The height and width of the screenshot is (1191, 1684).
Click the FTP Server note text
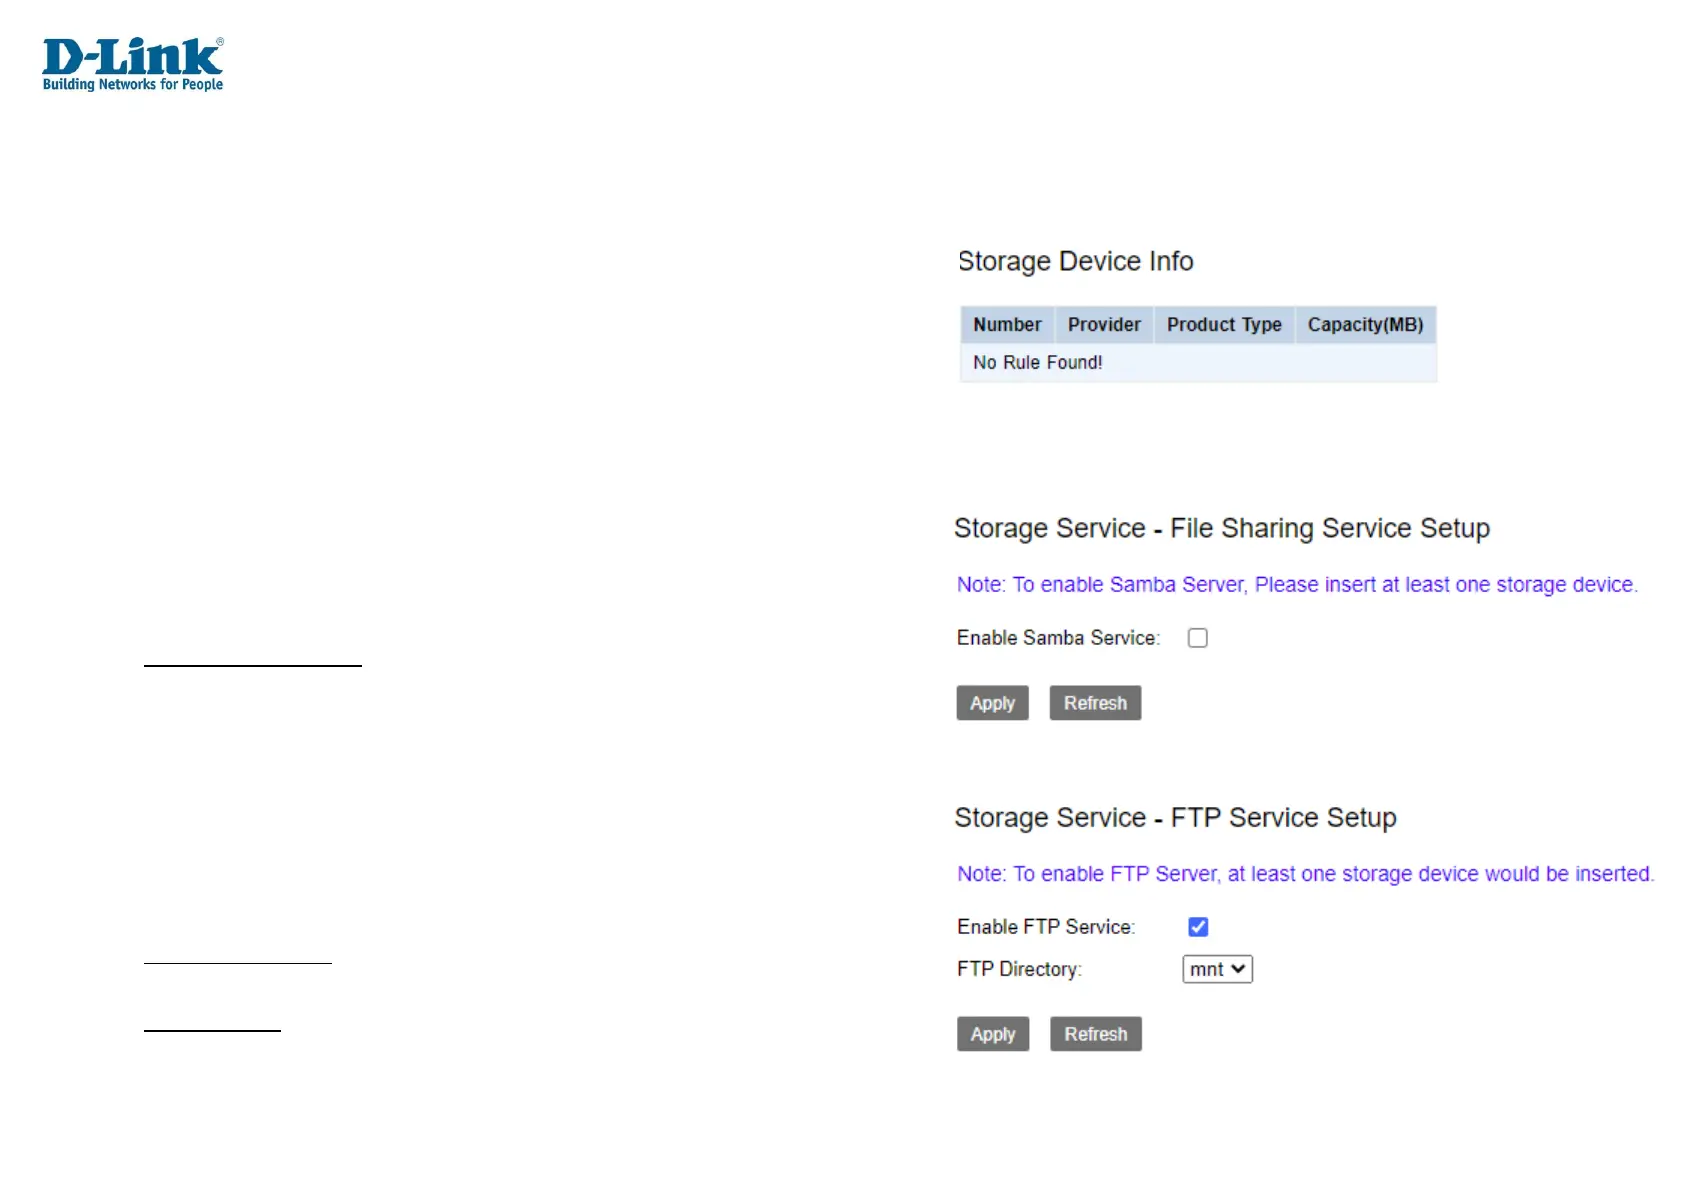1305,874
